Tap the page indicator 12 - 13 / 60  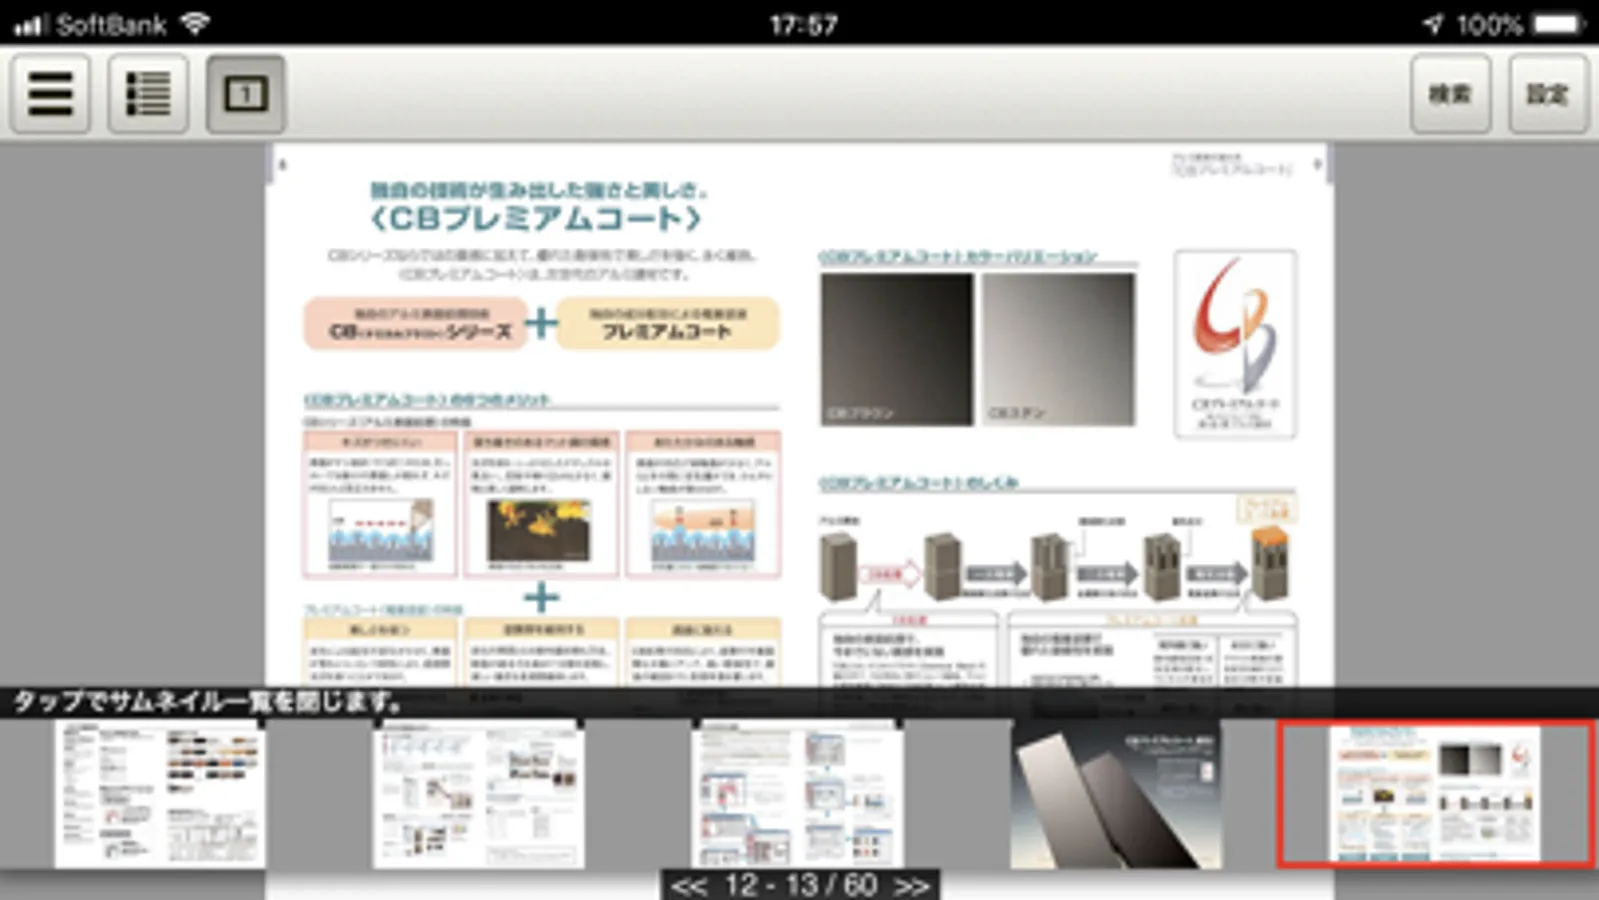(800, 885)
